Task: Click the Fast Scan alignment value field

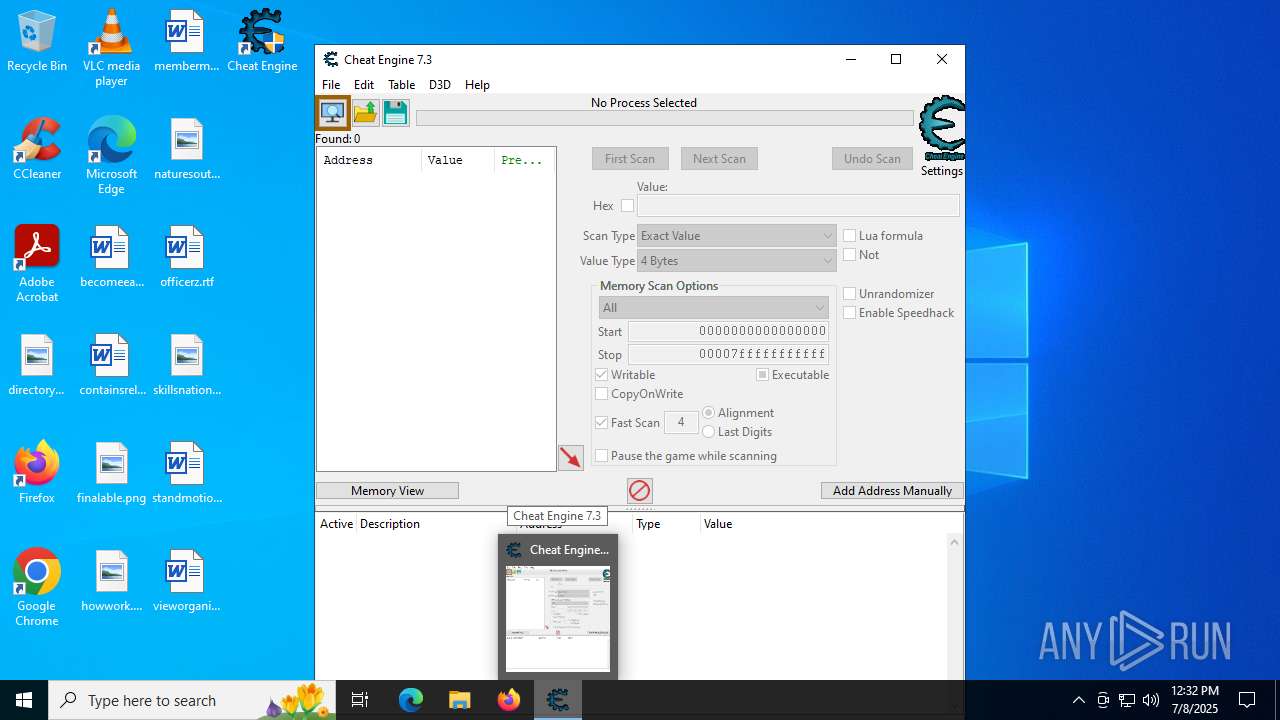Action: click(x=681, y=423)
